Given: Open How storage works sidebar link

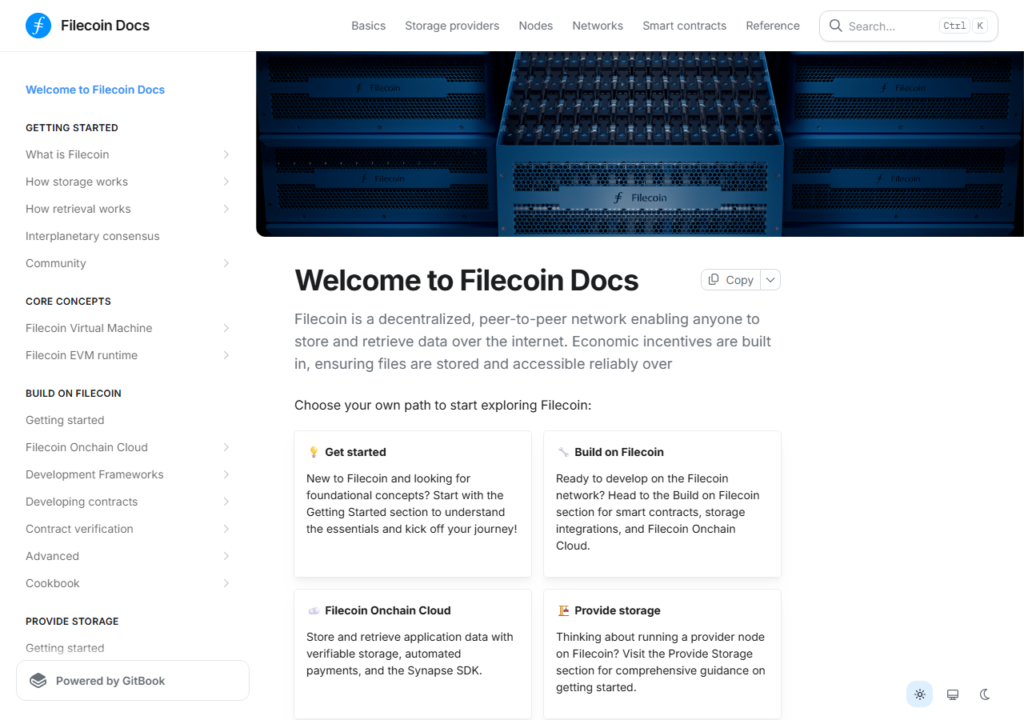Looking at the screenshot, I should click(76, 182).
